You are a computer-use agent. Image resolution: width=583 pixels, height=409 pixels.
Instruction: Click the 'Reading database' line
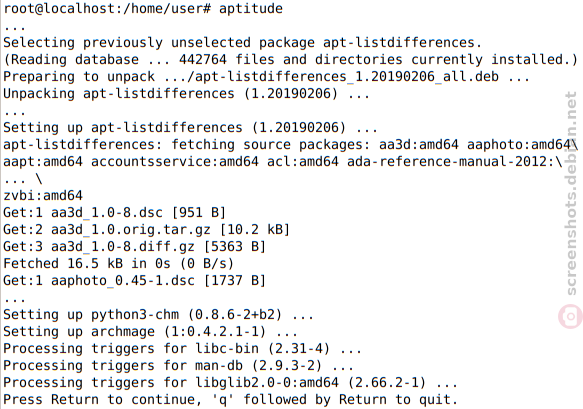tap(290, 59)
